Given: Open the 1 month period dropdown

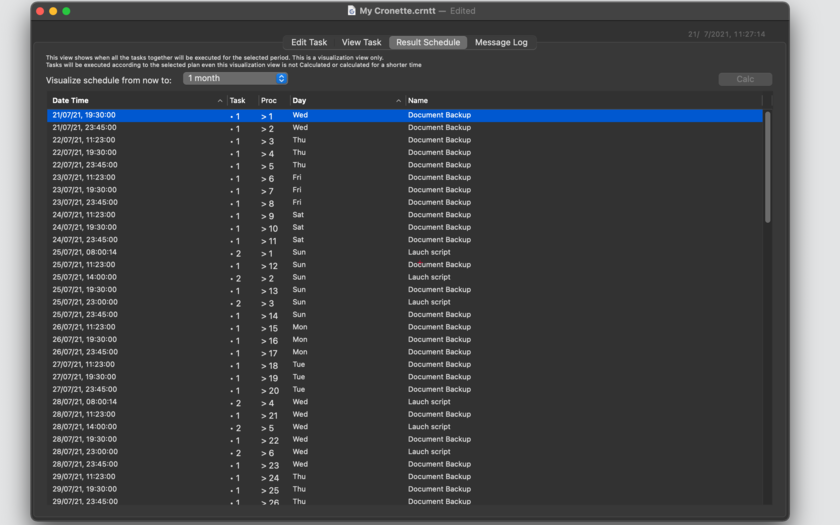Looking at the screenshot, I should click(235, 78).
